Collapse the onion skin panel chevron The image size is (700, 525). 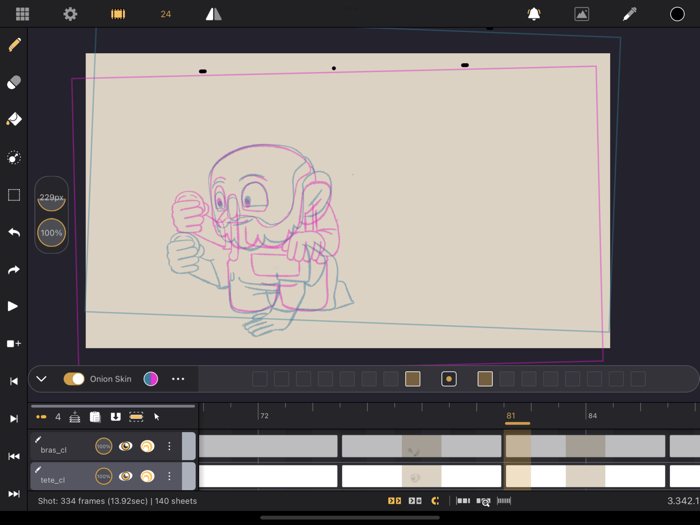tap(41, 379)
